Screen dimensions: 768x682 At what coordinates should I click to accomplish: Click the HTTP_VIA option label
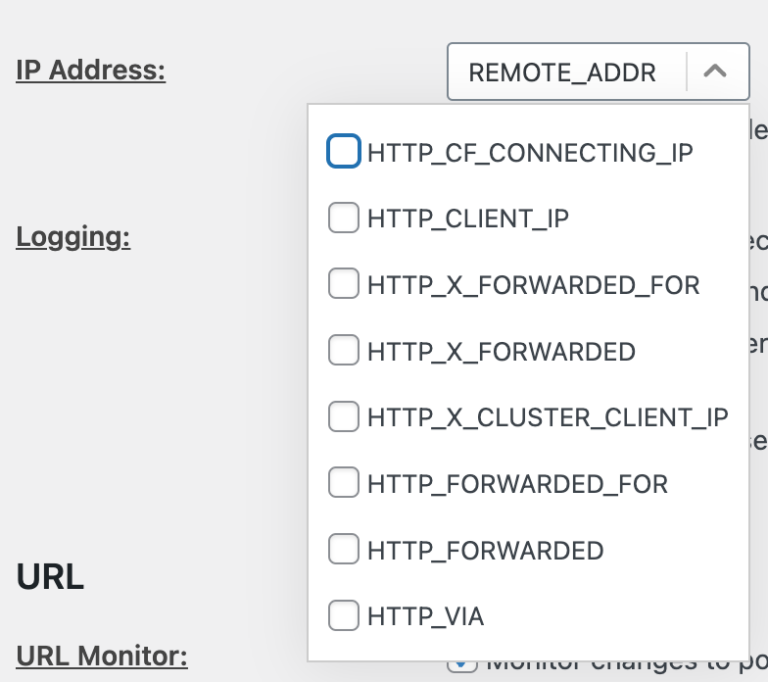point(425,617)
